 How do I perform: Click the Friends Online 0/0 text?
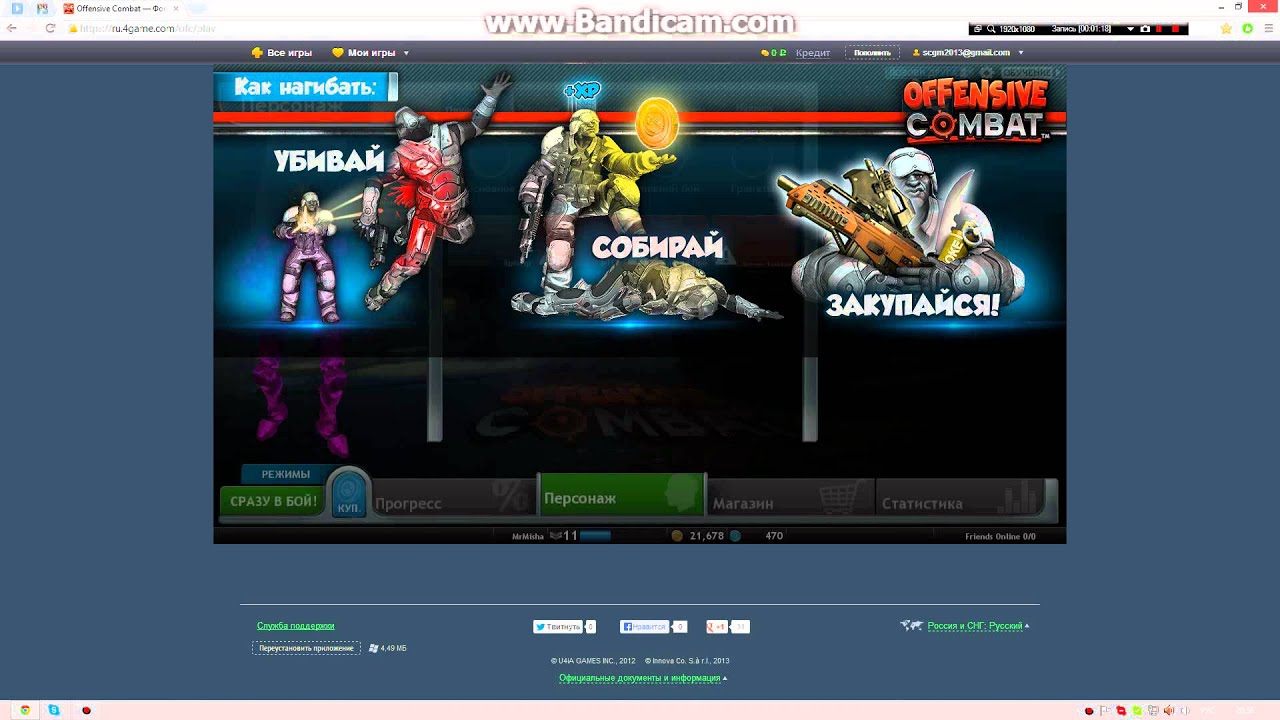(1000, 536)
